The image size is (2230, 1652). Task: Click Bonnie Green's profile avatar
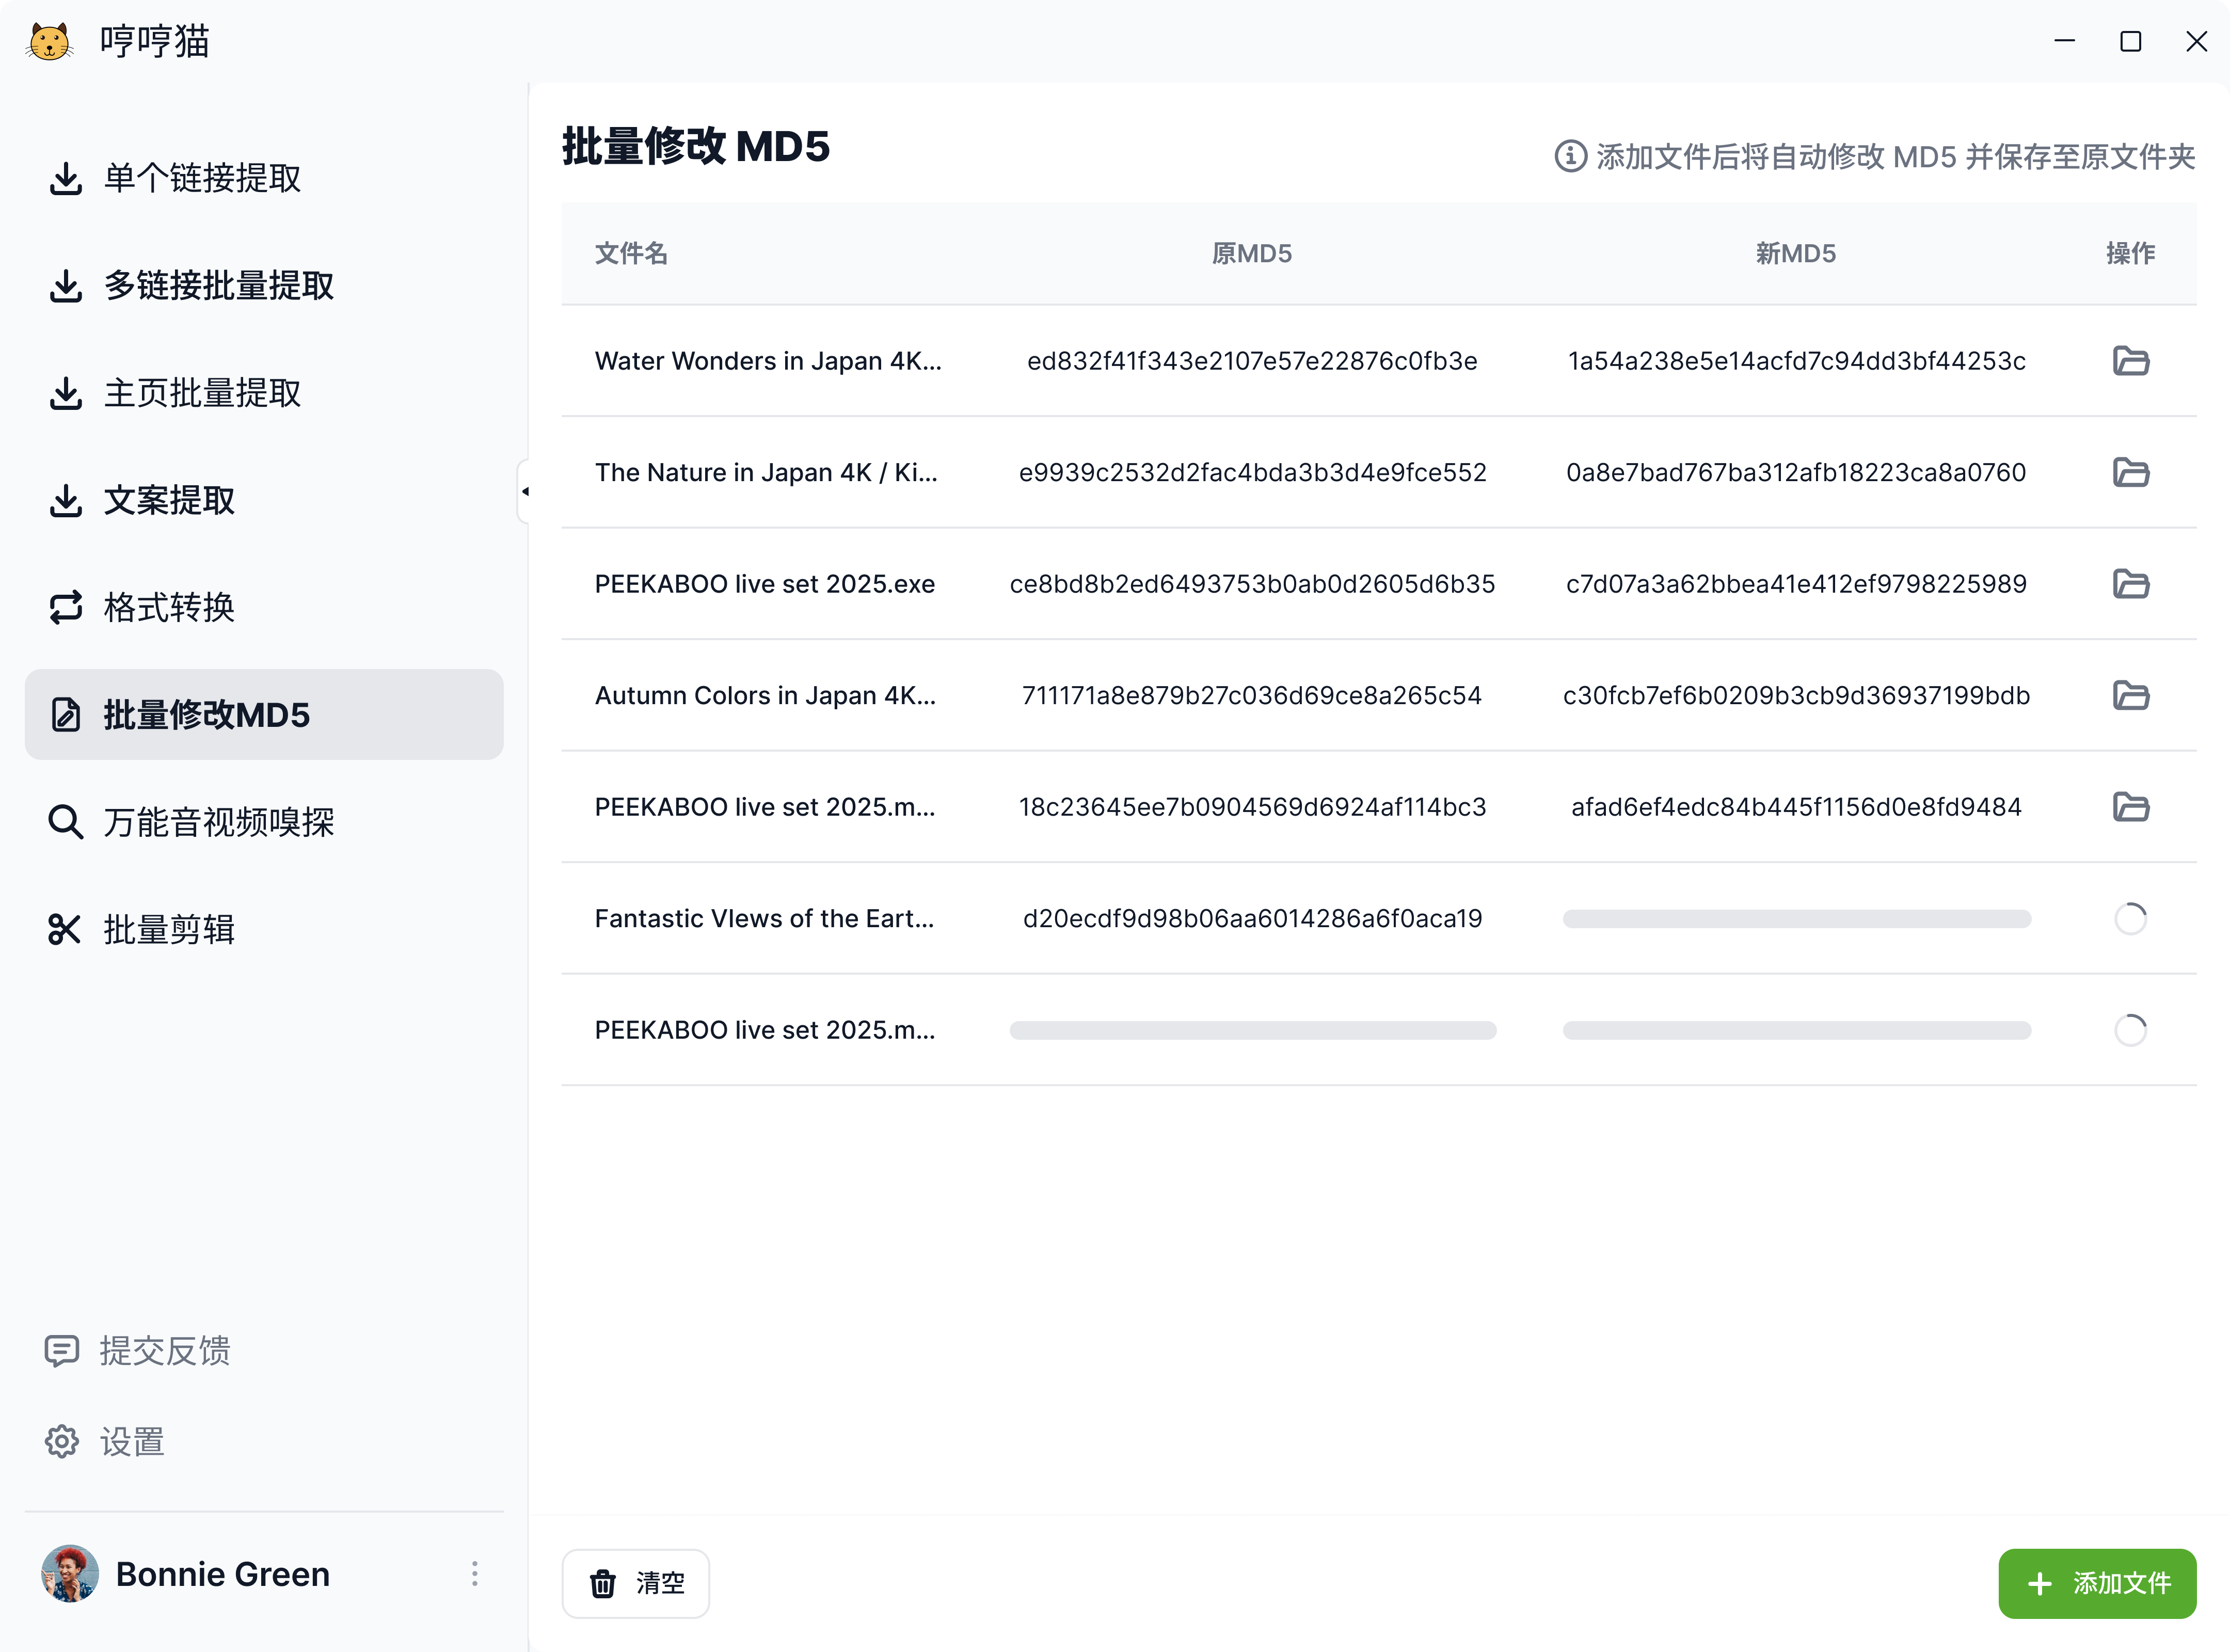click(70, 1573)
